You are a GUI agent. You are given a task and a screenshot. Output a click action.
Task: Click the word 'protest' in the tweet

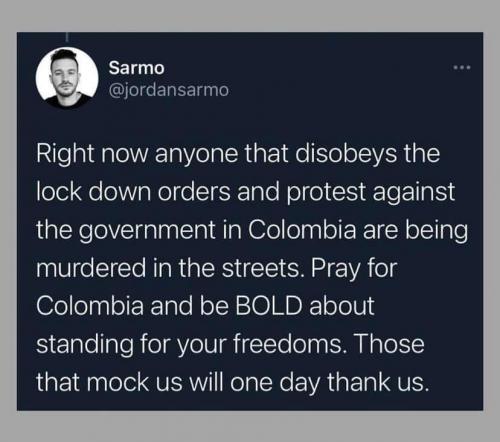pos(327,193)
